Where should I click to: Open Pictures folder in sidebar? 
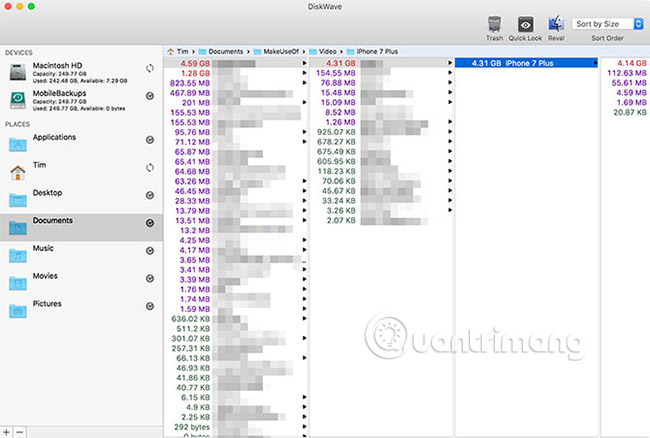point(80,310)
